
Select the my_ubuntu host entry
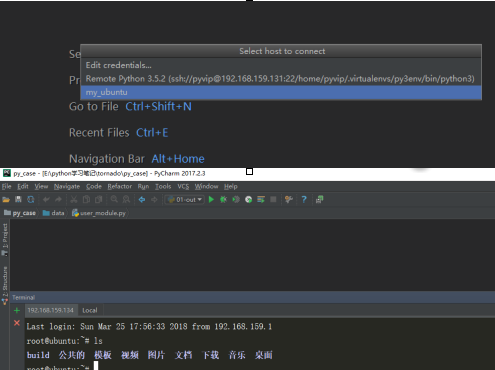click(281, 92)
